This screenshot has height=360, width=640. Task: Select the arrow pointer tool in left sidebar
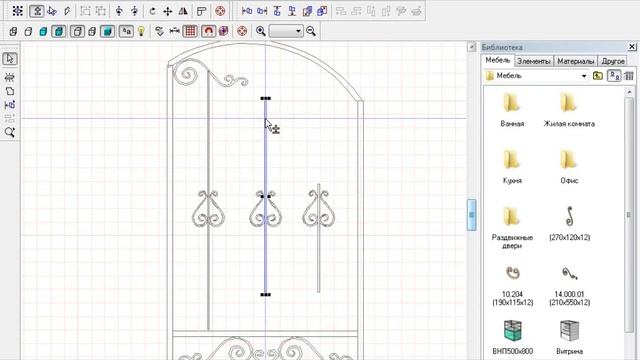coord(10,59)
